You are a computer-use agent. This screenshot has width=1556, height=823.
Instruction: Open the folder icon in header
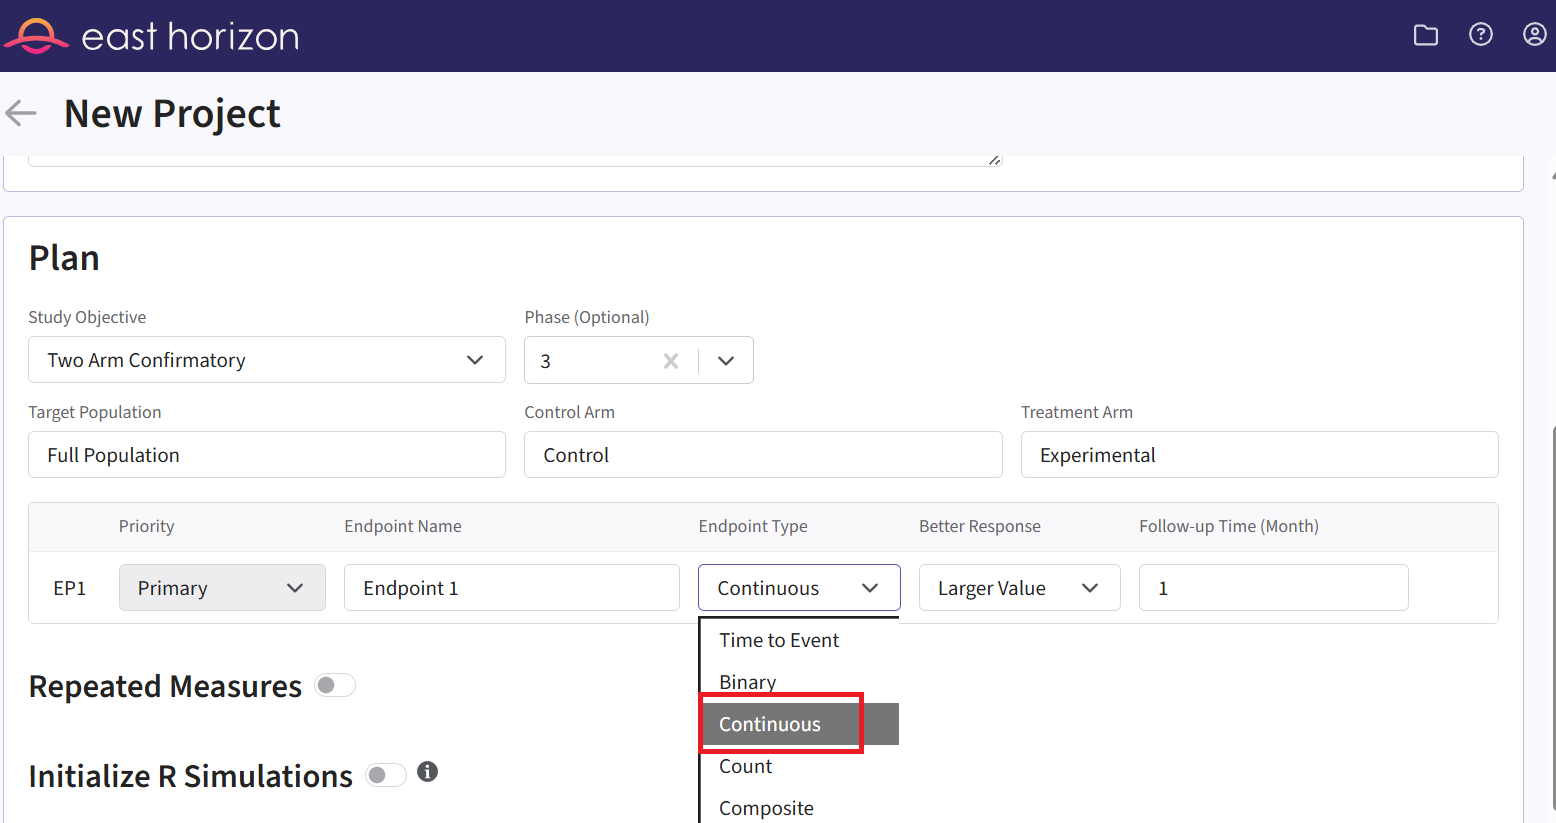click(x=1425, y=35)
